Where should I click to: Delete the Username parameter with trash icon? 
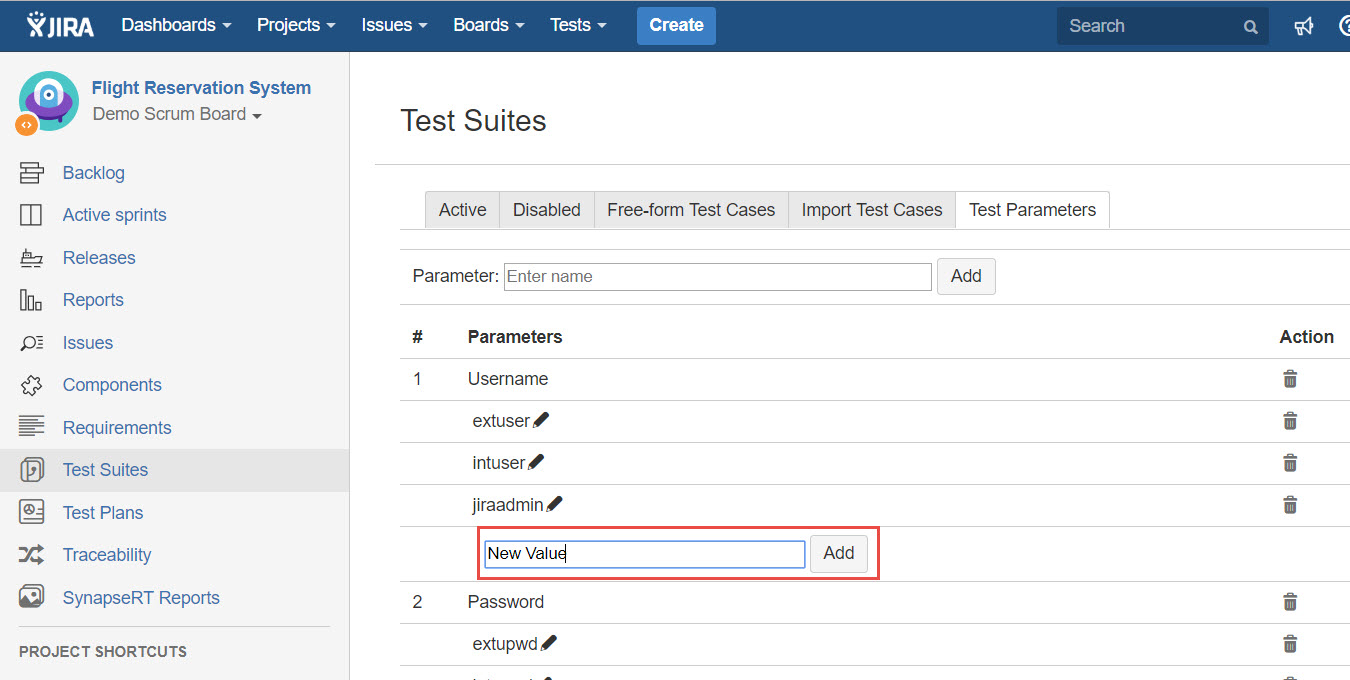click(x=1290, y=379)
